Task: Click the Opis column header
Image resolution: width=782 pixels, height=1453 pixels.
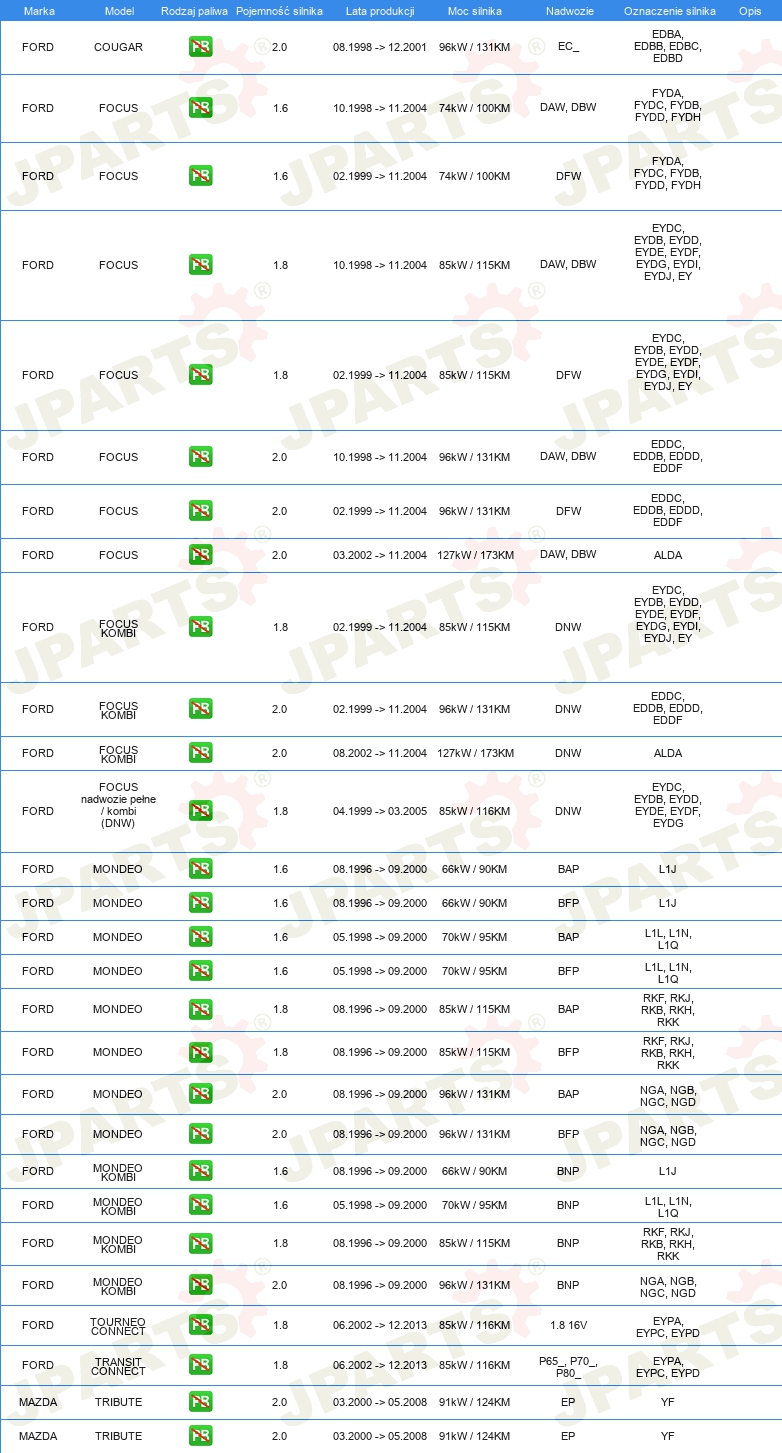Action: pyautogui.click(x=749, y=10)
